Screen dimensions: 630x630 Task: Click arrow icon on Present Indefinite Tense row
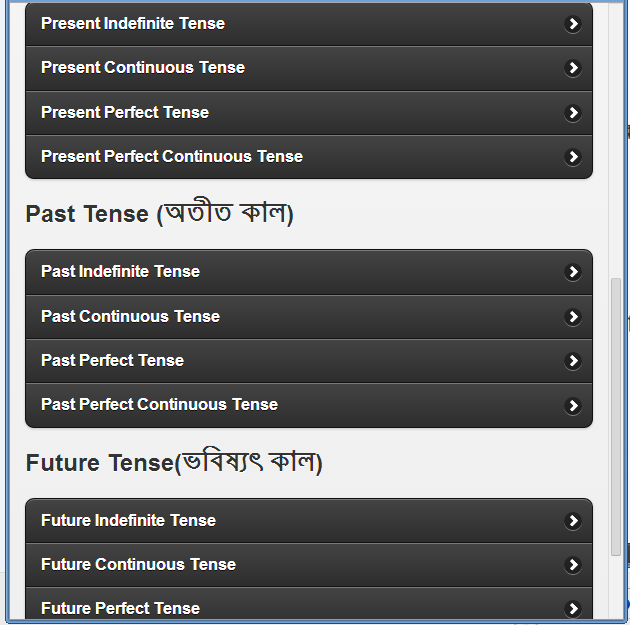tap(573, 24)
